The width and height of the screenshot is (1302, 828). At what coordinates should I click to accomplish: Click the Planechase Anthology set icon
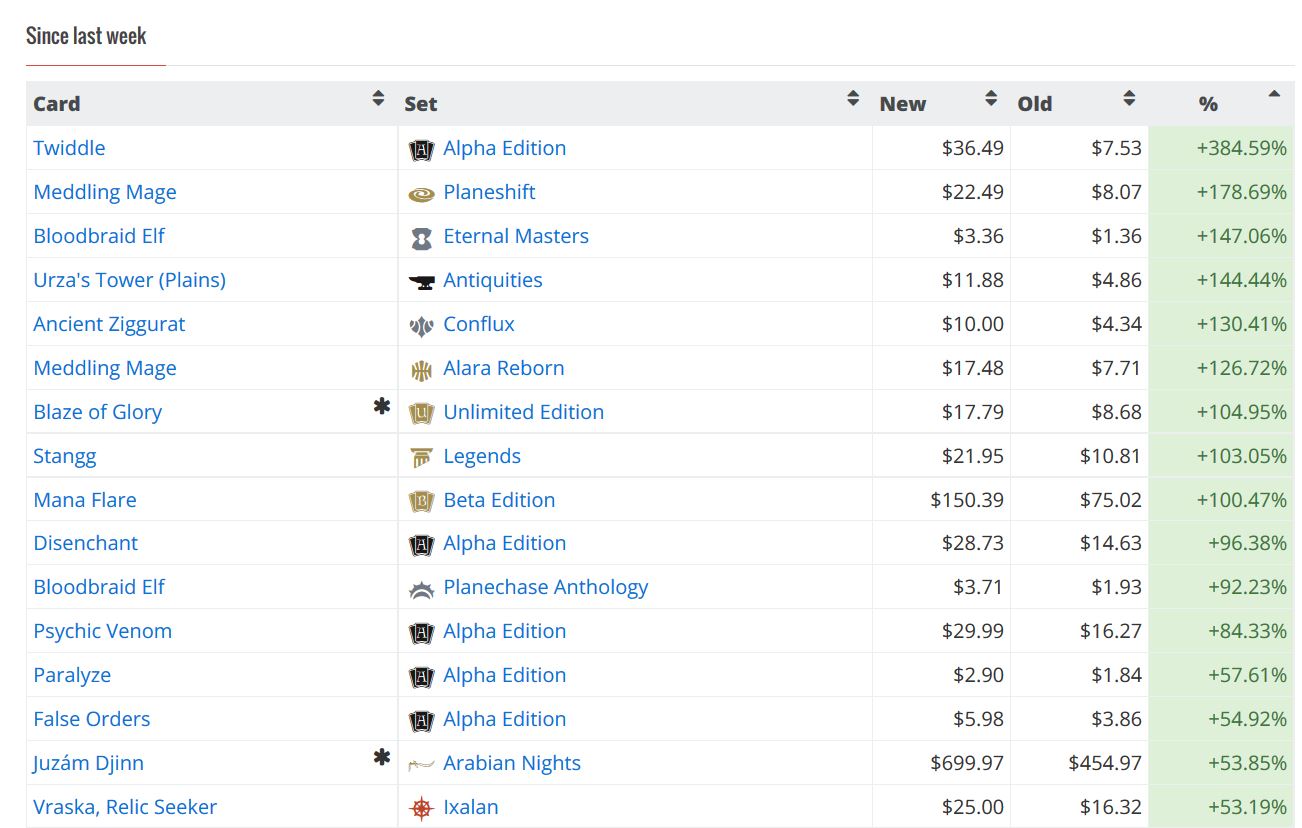pos(421,588)
